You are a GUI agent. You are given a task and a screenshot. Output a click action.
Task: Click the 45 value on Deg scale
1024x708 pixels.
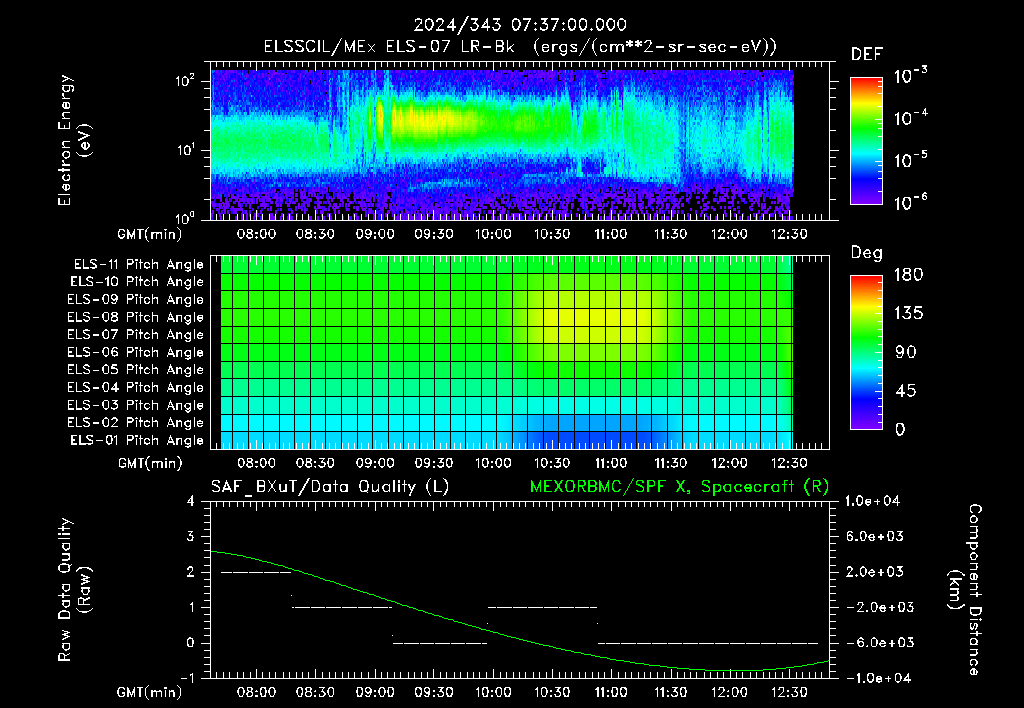(x=905, y=391)
